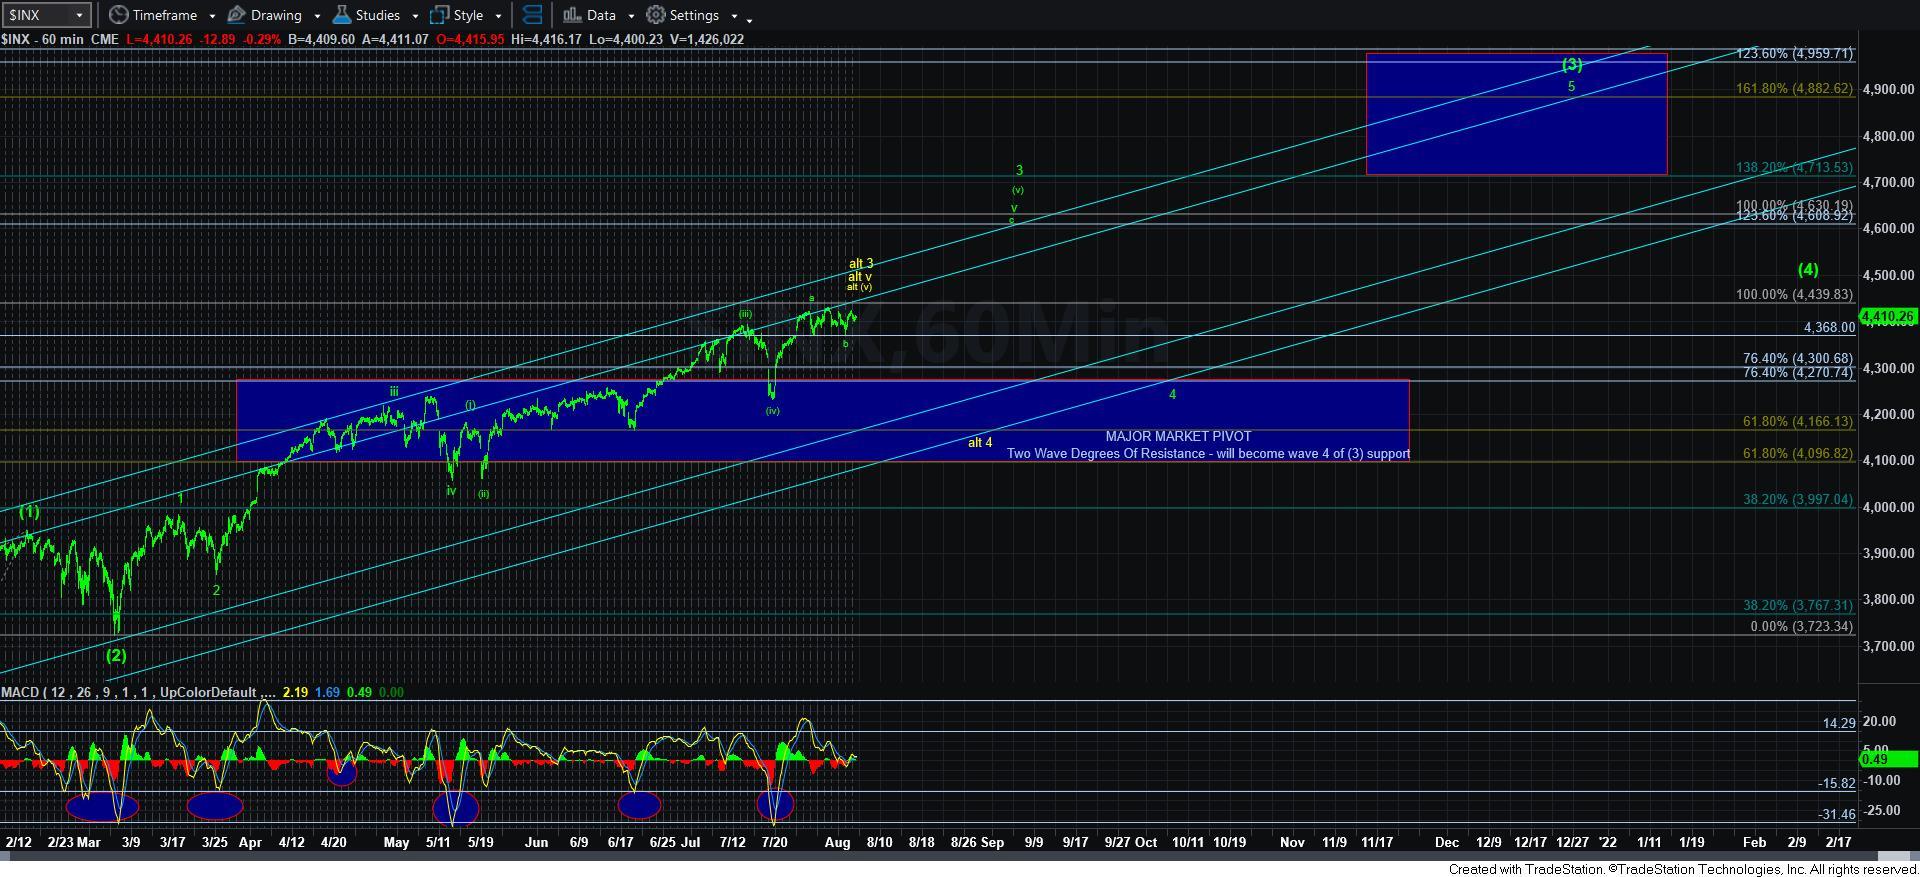The image size is (1920, 877).
Task: Click the 4,368.00 price level label
Action: tap(1829, 327)
